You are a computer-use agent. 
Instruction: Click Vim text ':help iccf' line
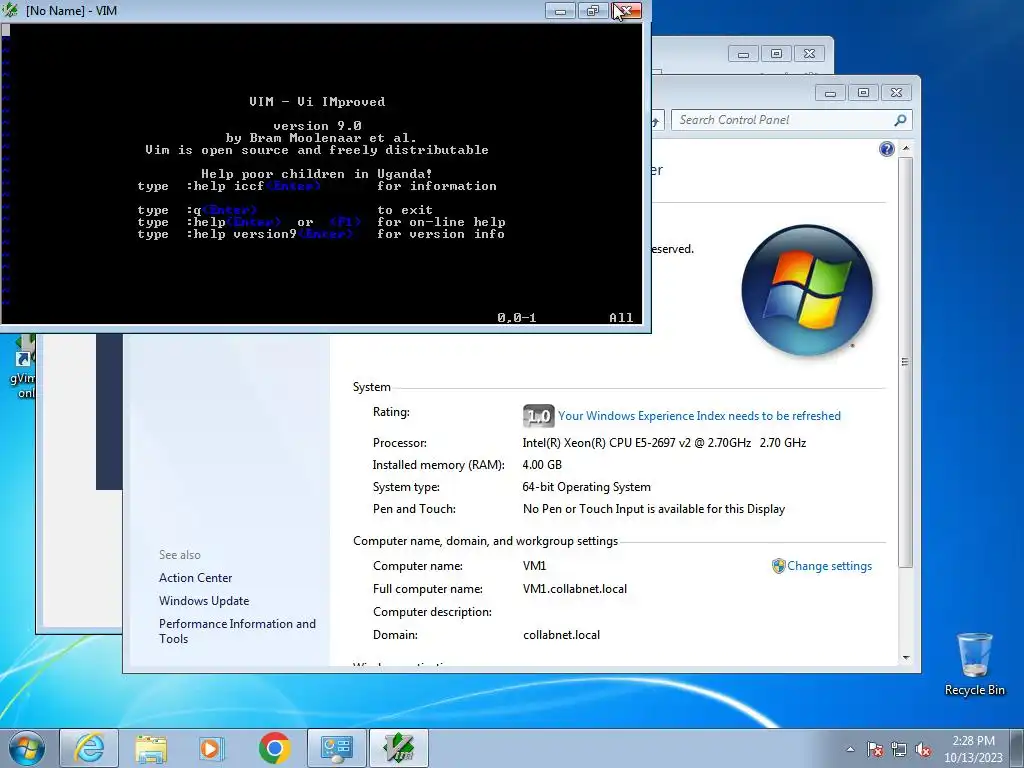317,186
